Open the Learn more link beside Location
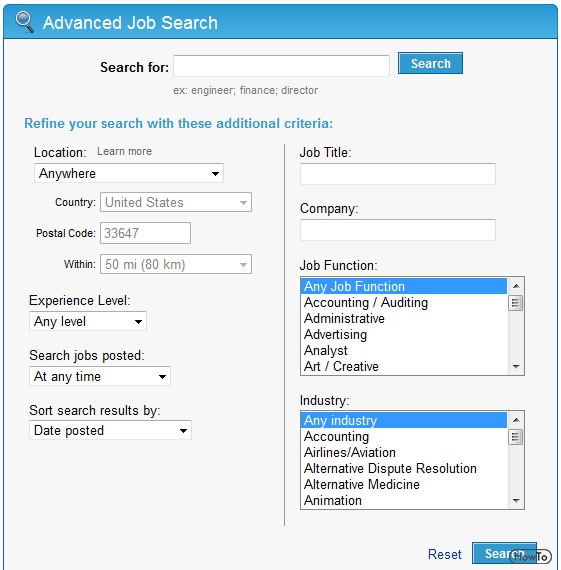Viewport: 561px width, 570px height. [x=124, y=151]
